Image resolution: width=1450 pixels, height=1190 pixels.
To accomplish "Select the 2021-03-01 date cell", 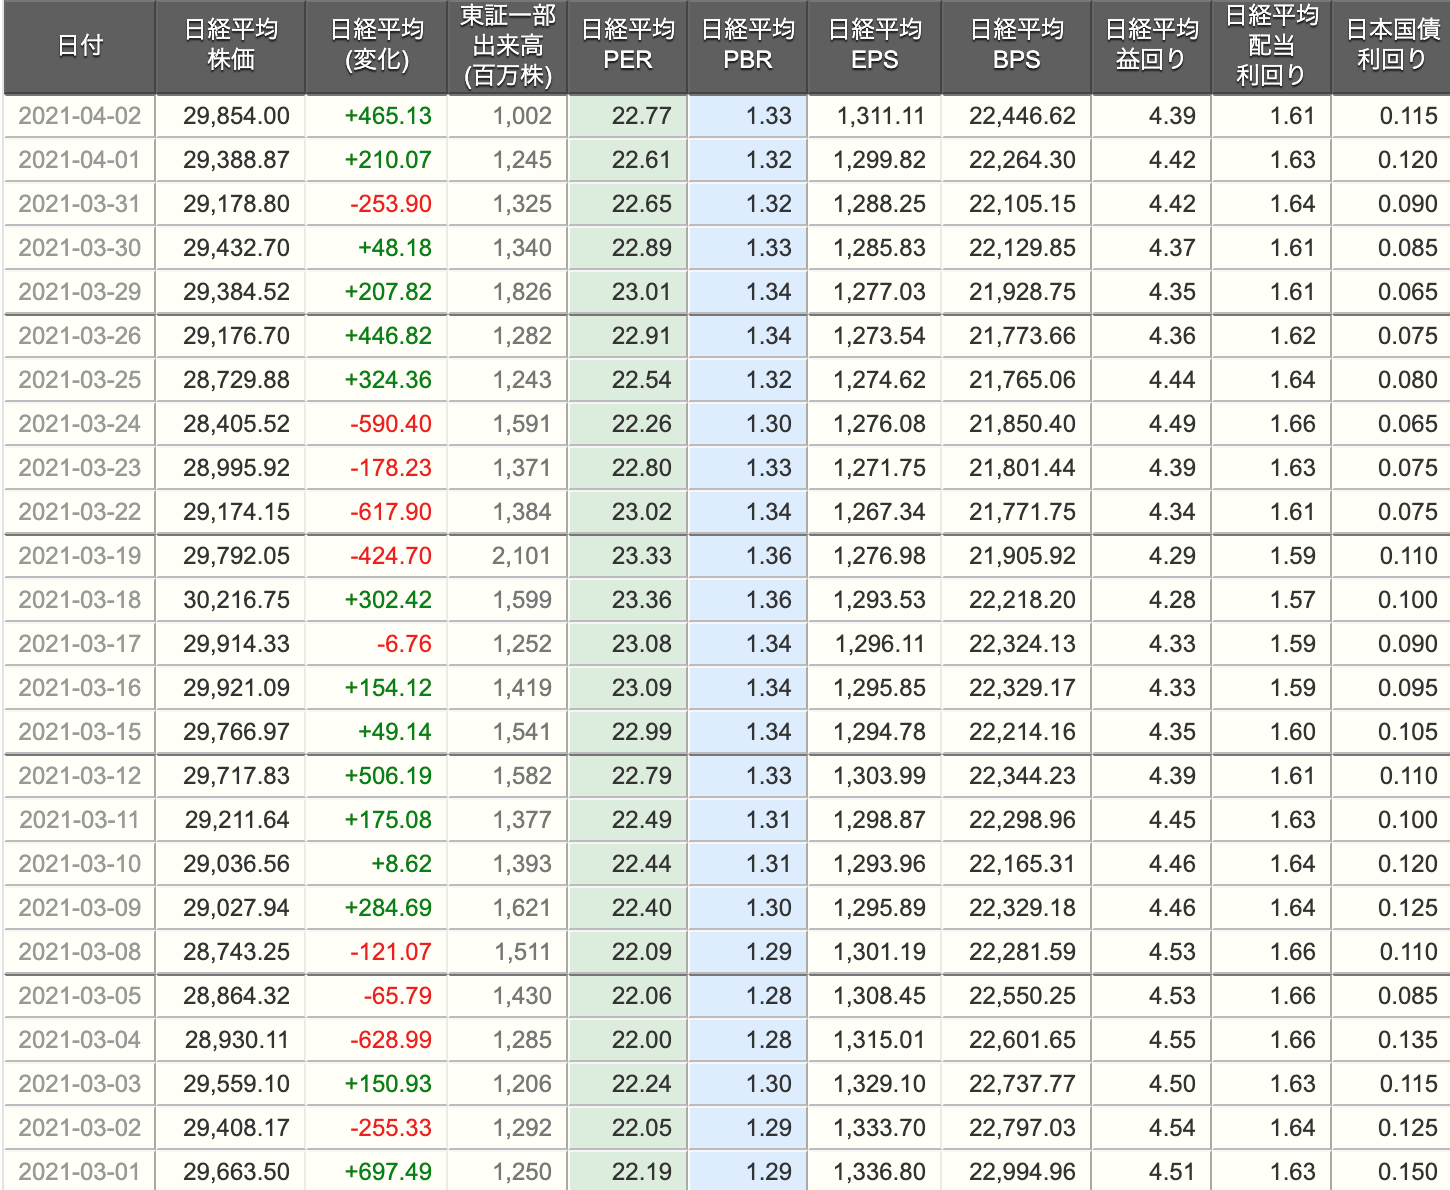I will pos(80,1172).
